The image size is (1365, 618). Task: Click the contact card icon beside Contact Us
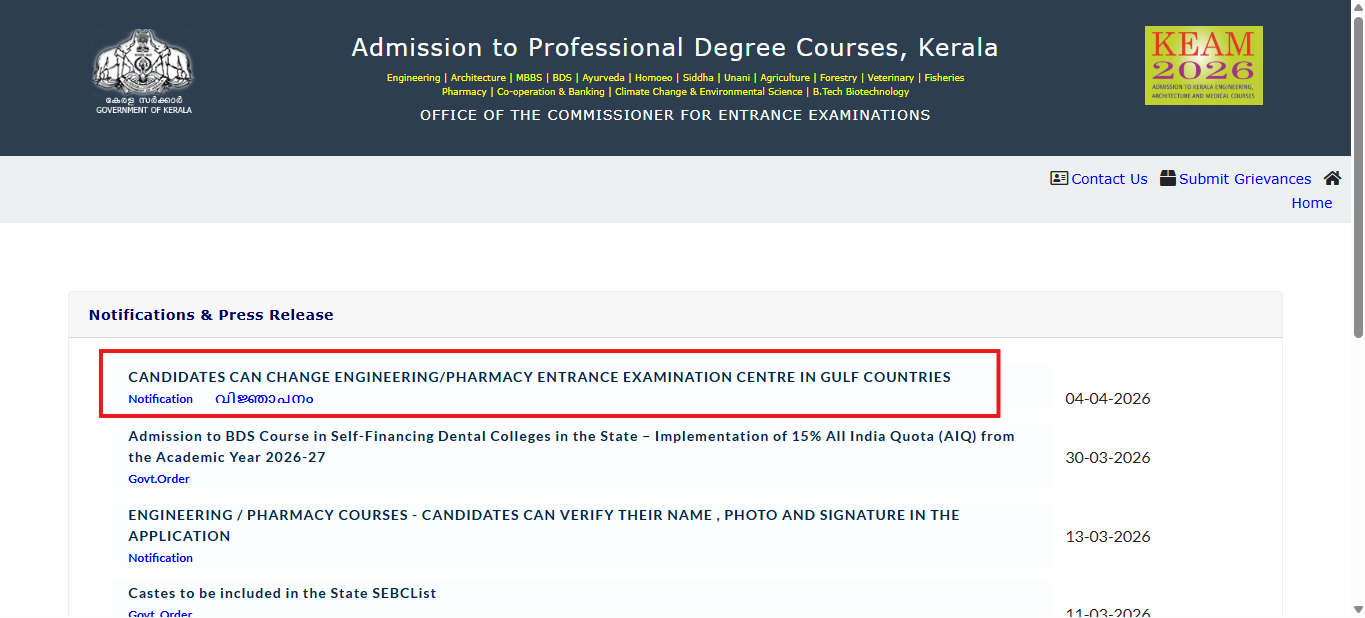click(x=1059, y=178)
